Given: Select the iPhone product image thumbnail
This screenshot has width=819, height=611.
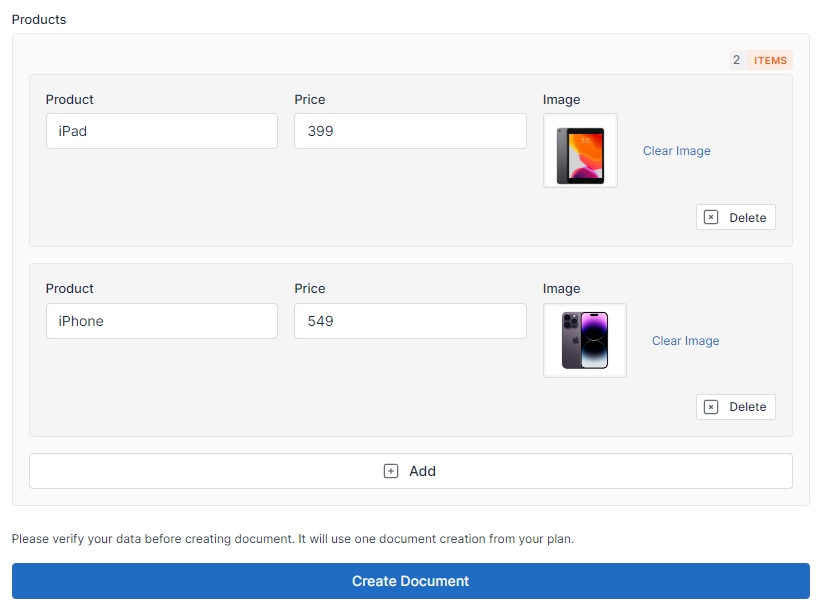Looking at the screenshot, I should coord(585,341).
